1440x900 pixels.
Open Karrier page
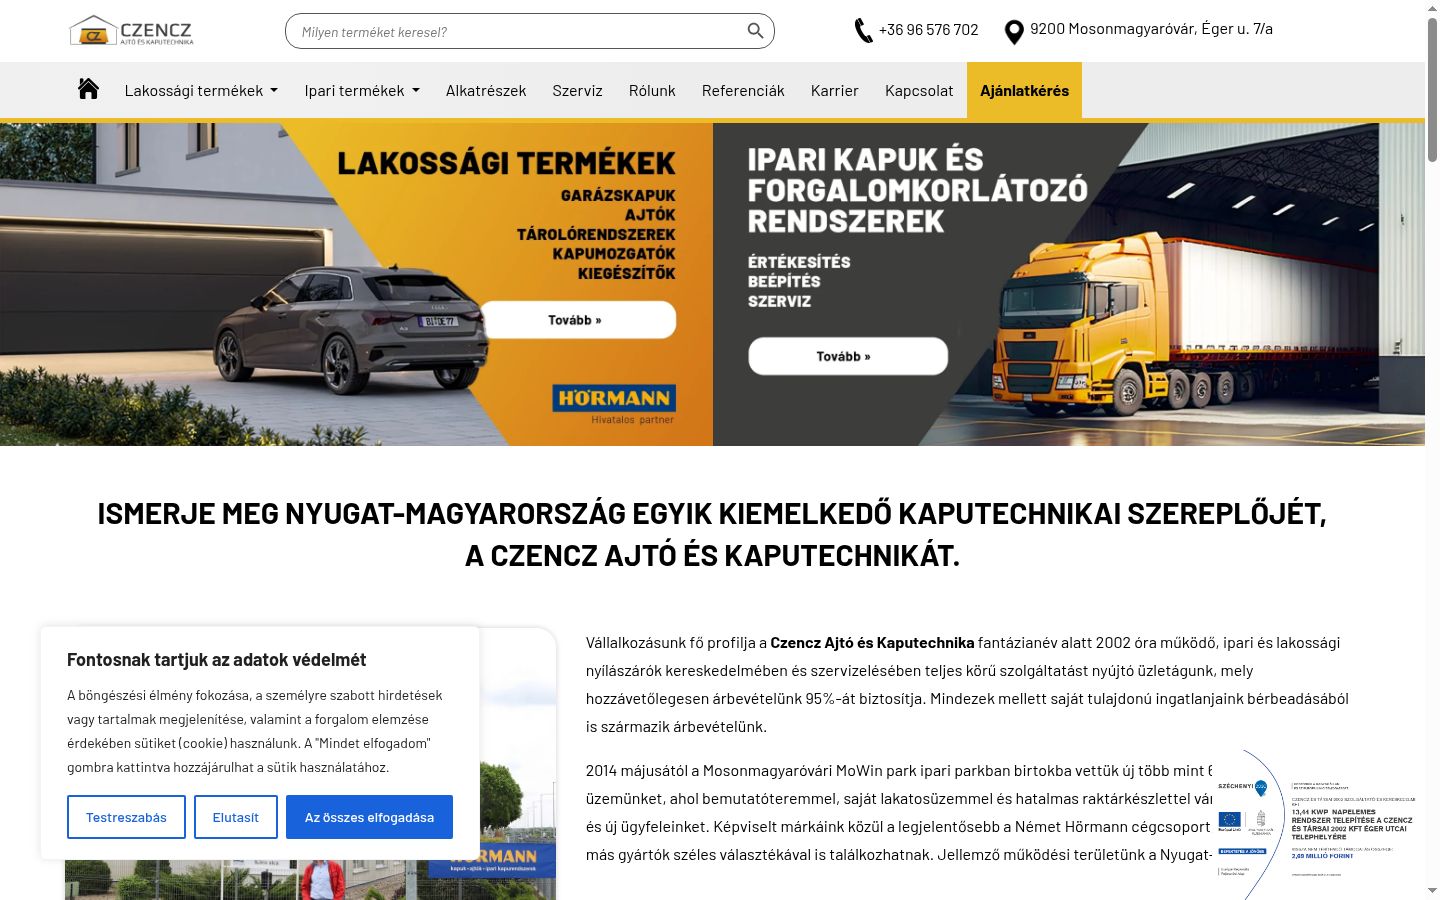(x=835, y=90)
